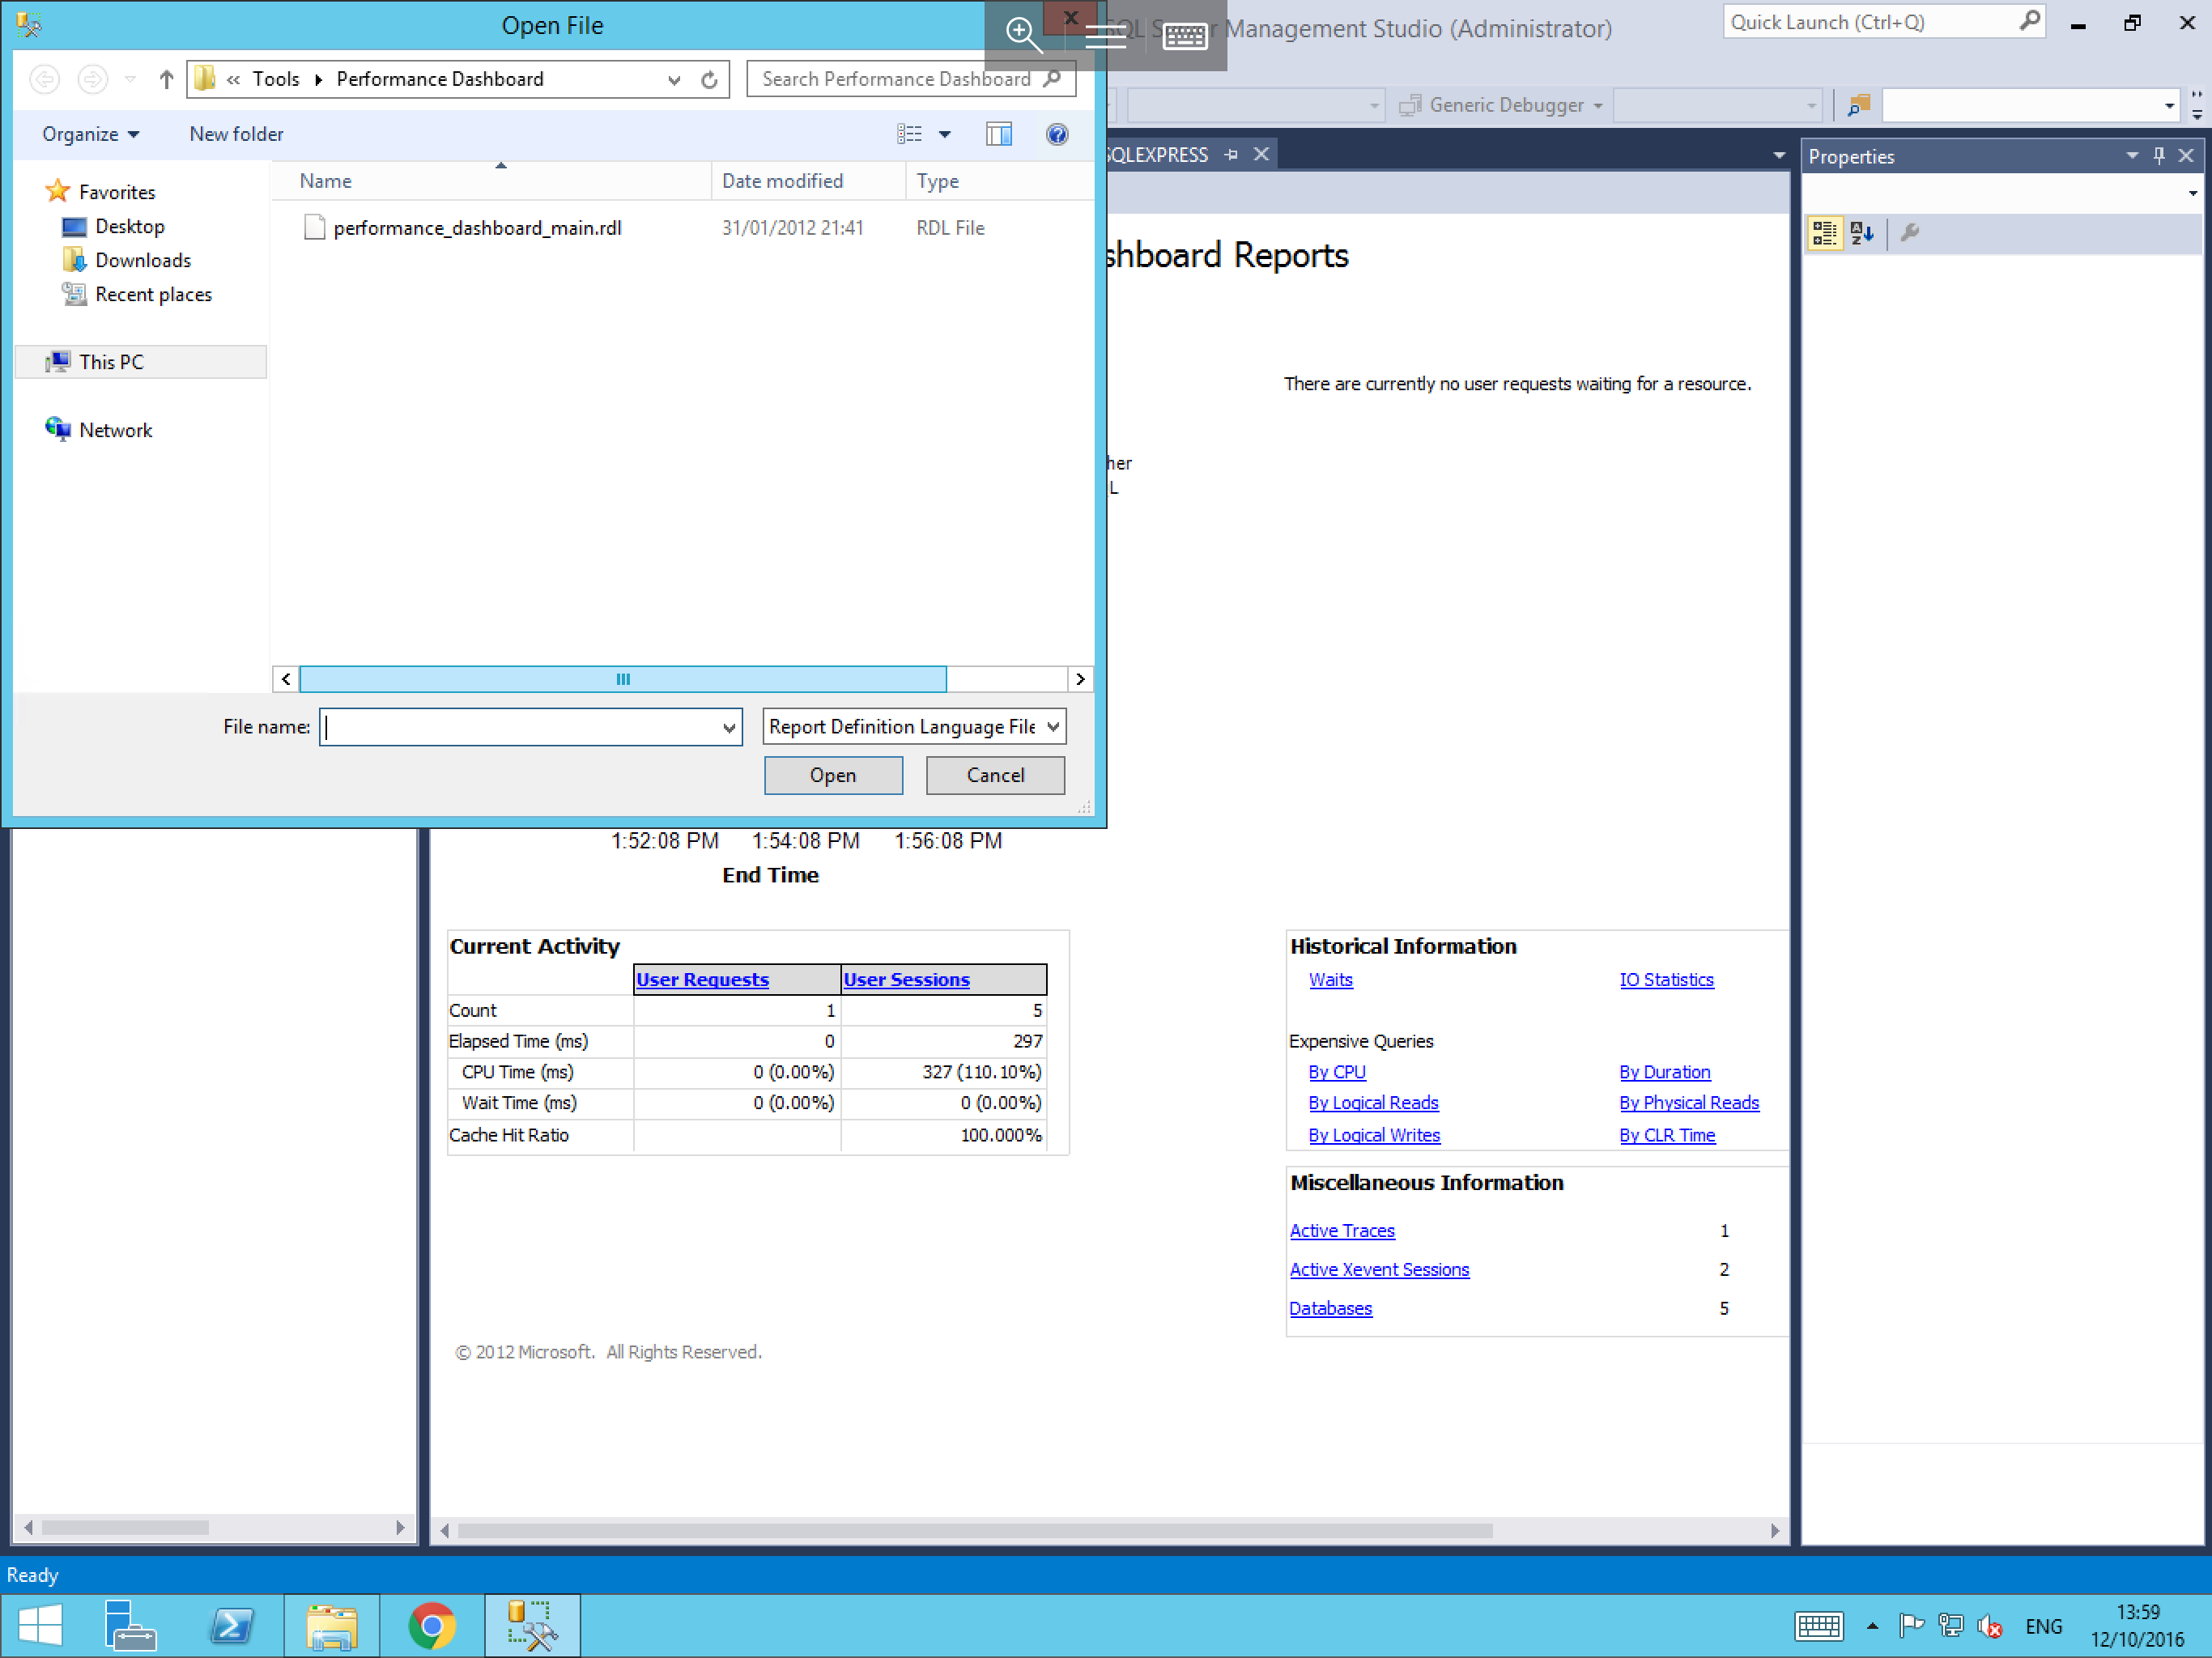Click the Back arrow in Open File dialog

[45, 79]
